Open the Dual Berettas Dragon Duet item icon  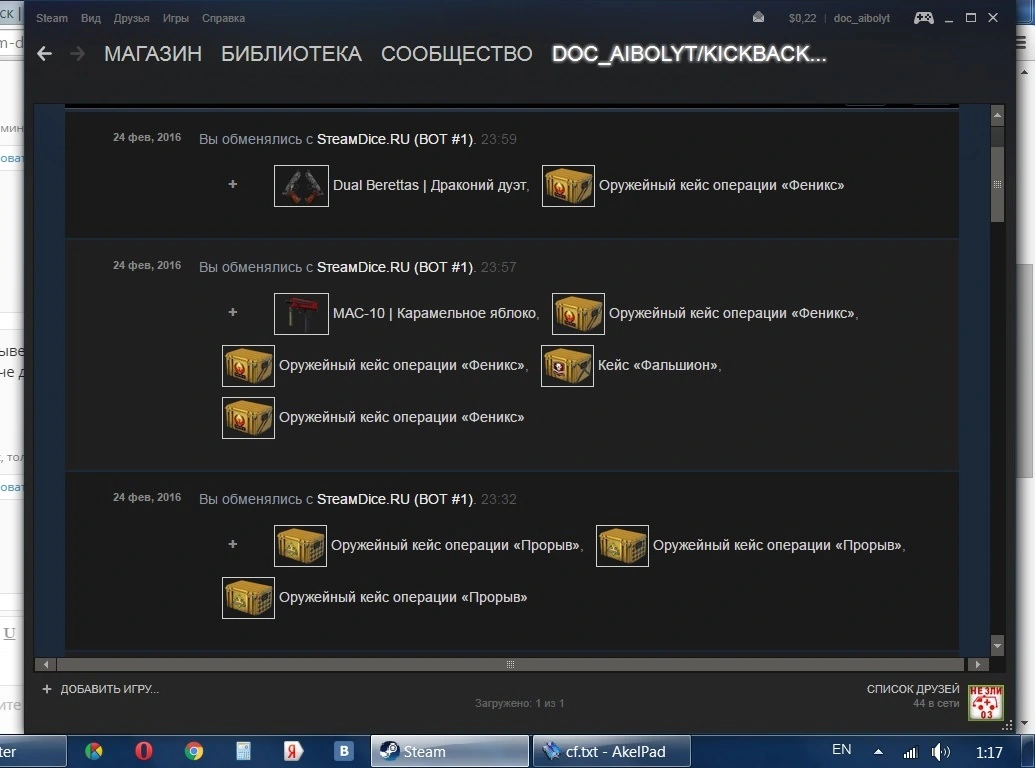tap(301, 186)
